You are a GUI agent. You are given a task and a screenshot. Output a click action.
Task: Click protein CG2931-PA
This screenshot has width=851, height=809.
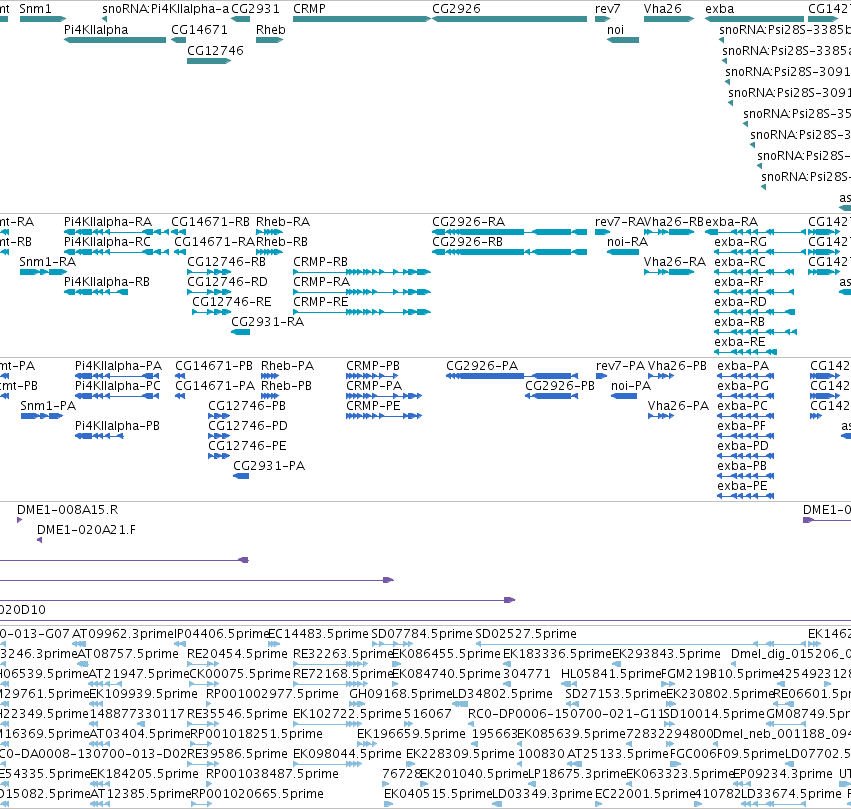(x=269, y=466)
